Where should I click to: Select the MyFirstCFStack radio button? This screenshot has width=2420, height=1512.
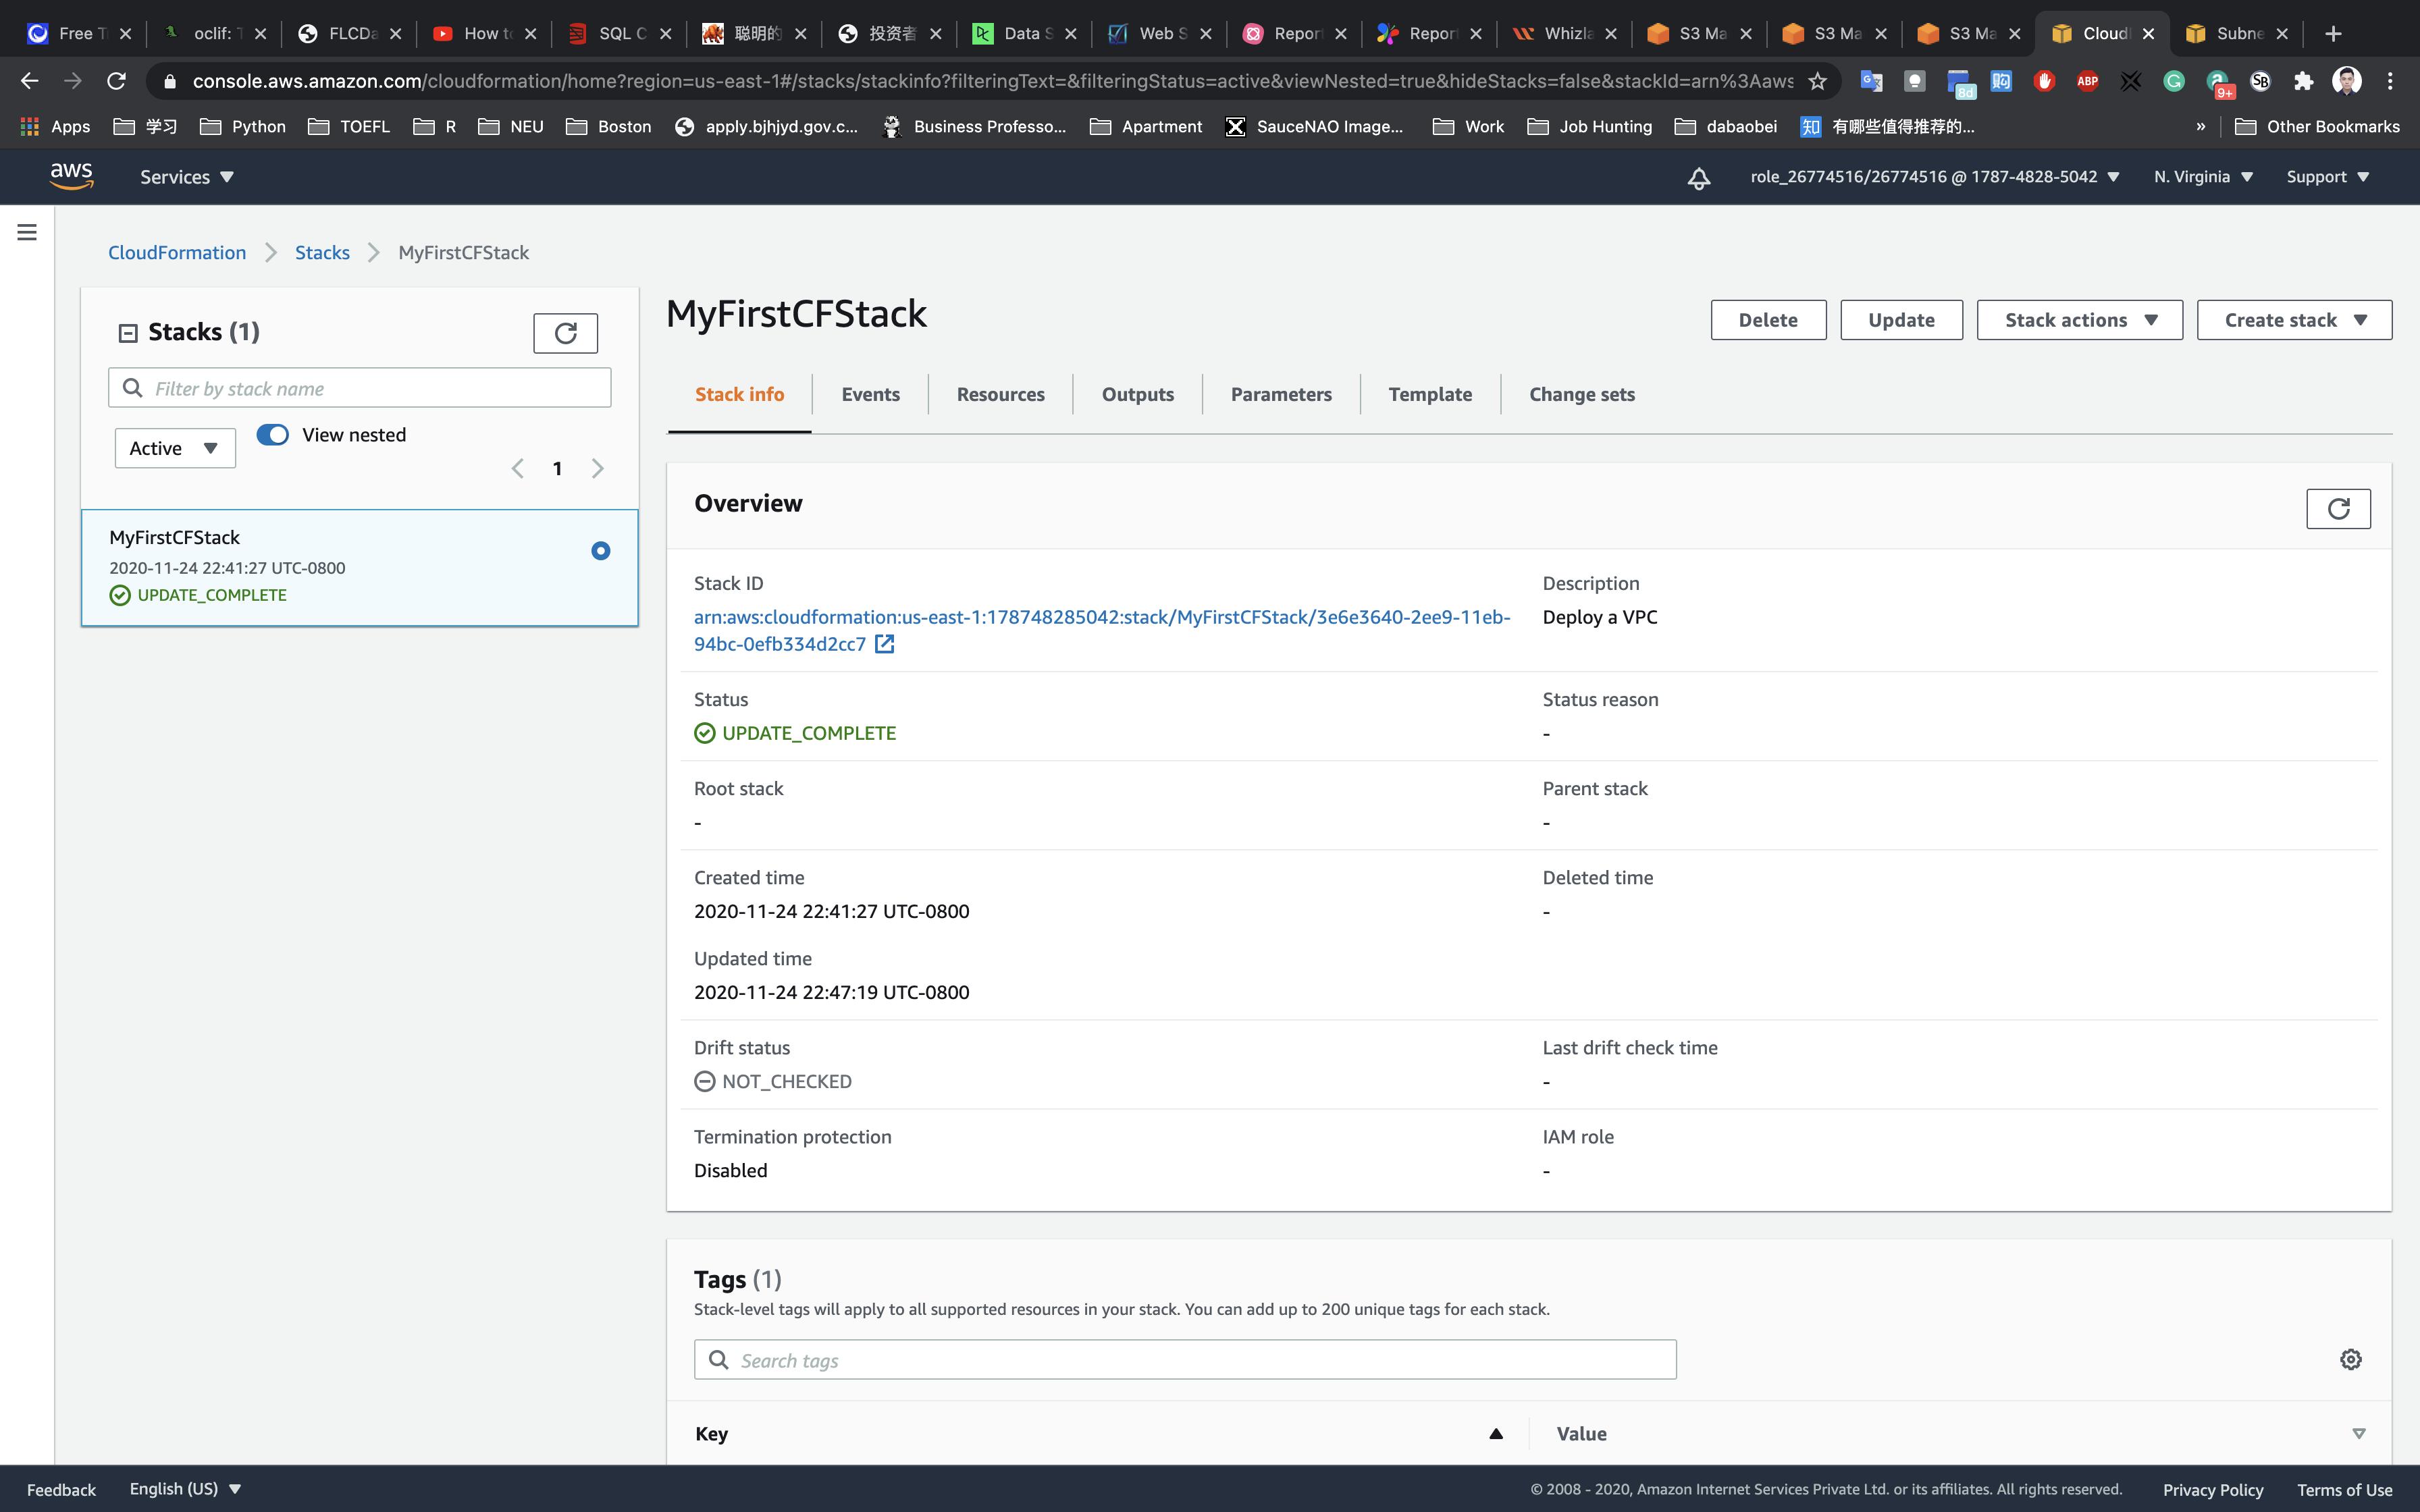(600, 551)
